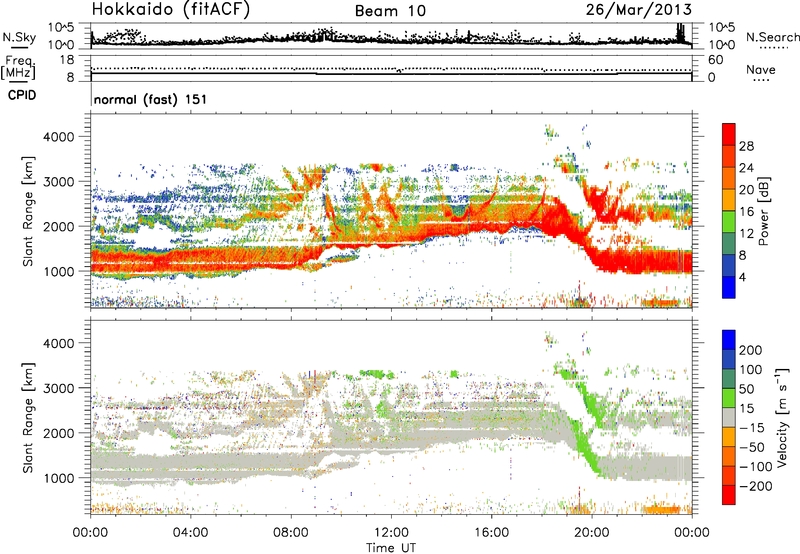
Task: Click the '12:00' time axis tick label
Action: [391, 533]
